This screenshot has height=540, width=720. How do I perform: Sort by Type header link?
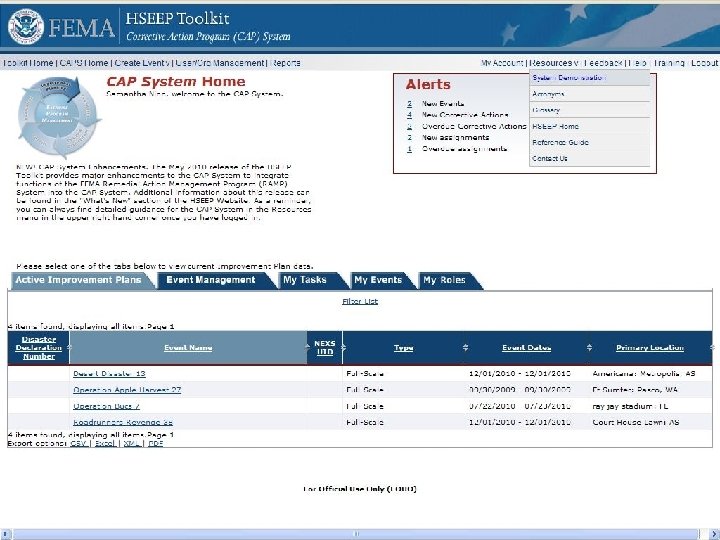click(404, 348)
